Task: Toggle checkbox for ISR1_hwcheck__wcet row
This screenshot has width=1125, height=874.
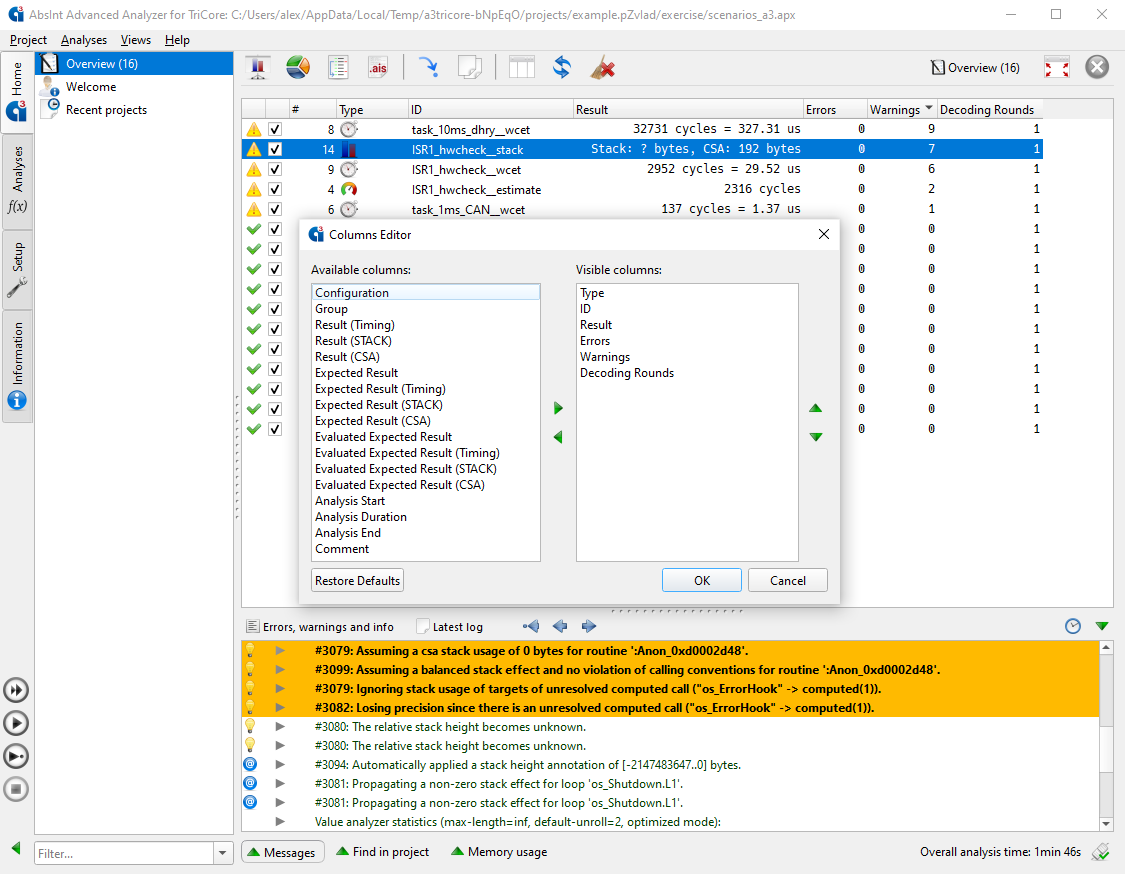Action: [275, 169]
